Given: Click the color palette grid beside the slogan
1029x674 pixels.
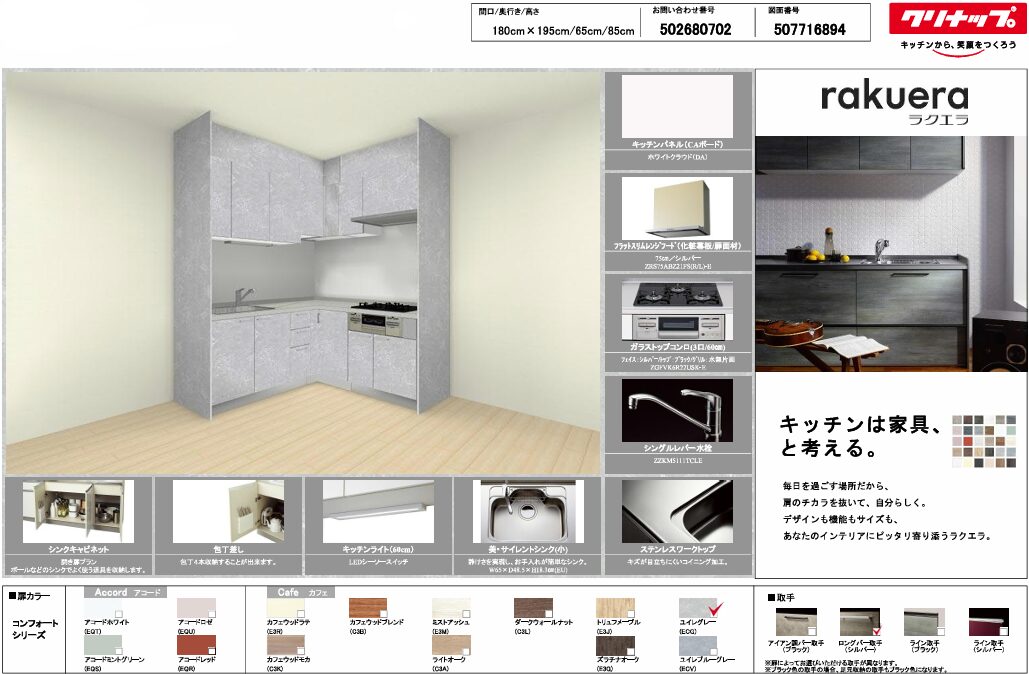Looking at the screenshot, I should pos(984,441).
